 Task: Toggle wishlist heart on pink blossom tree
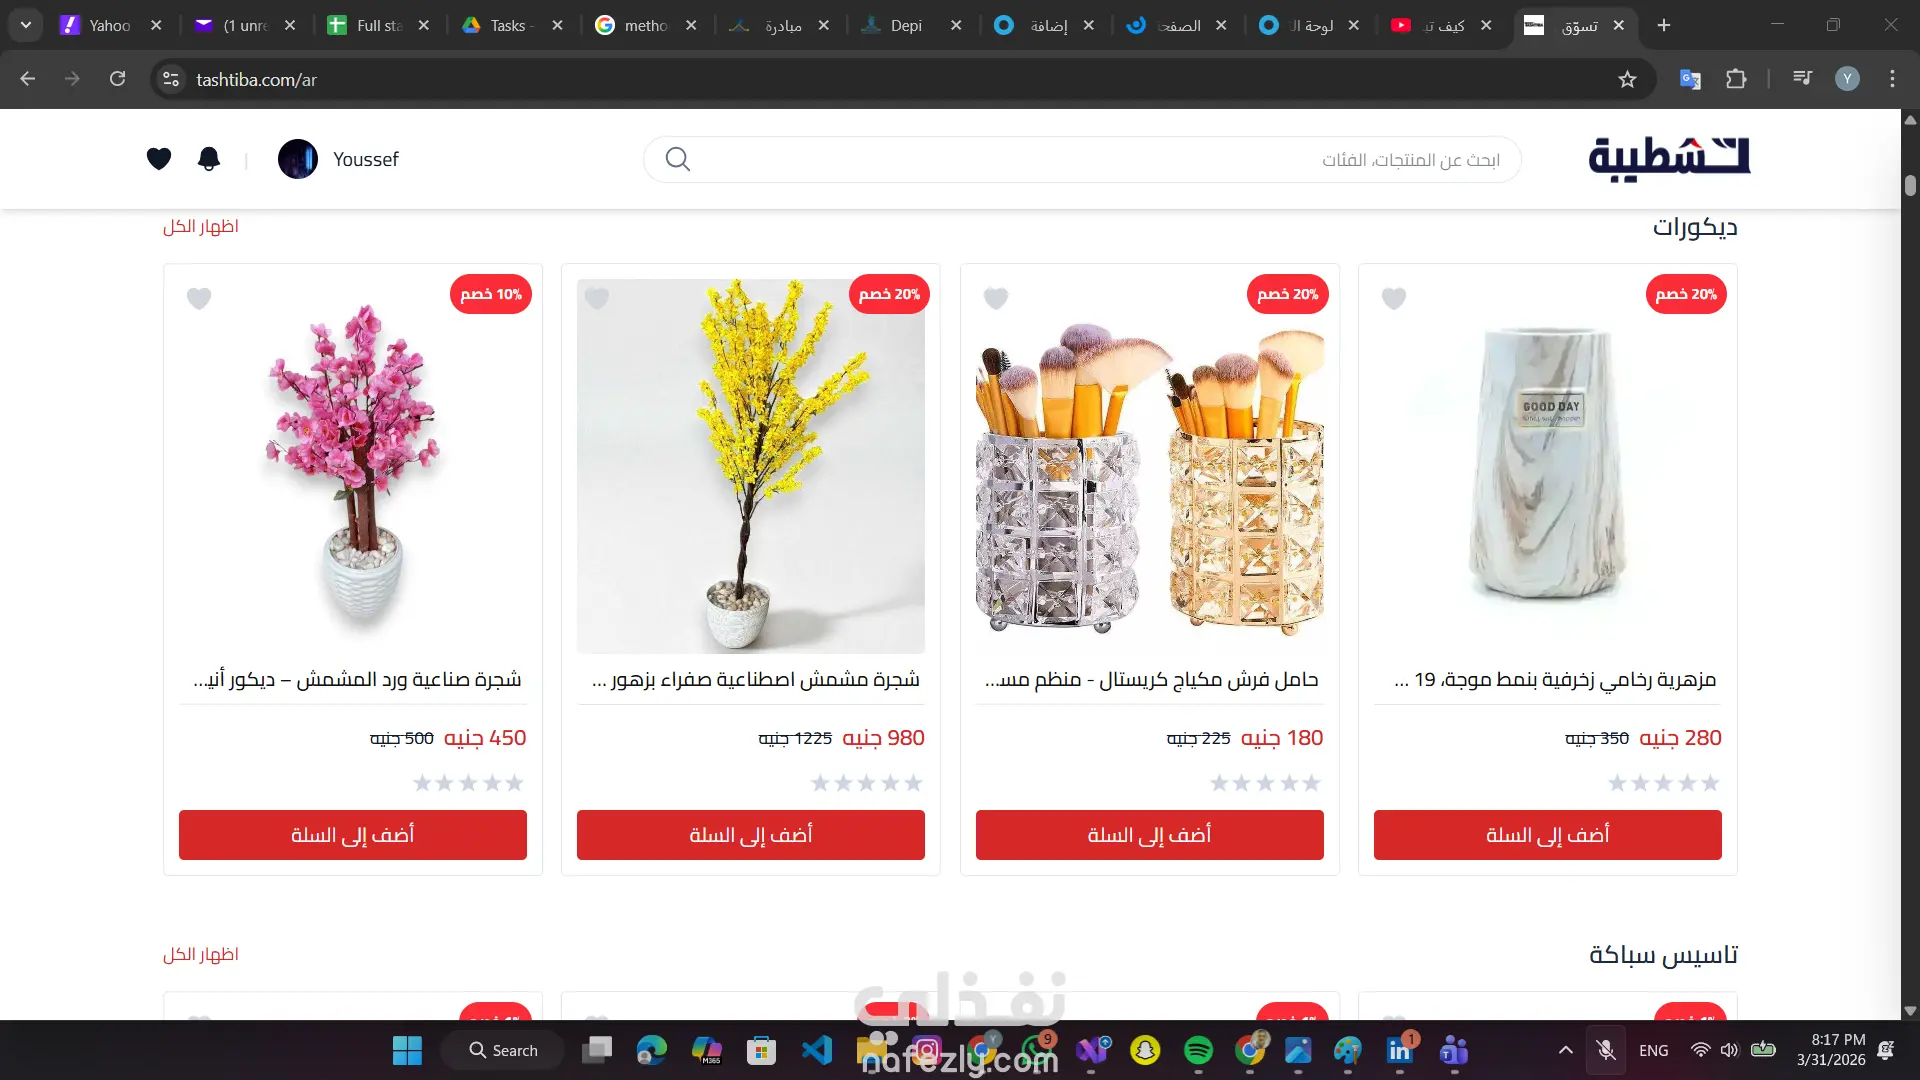[199, 298]
